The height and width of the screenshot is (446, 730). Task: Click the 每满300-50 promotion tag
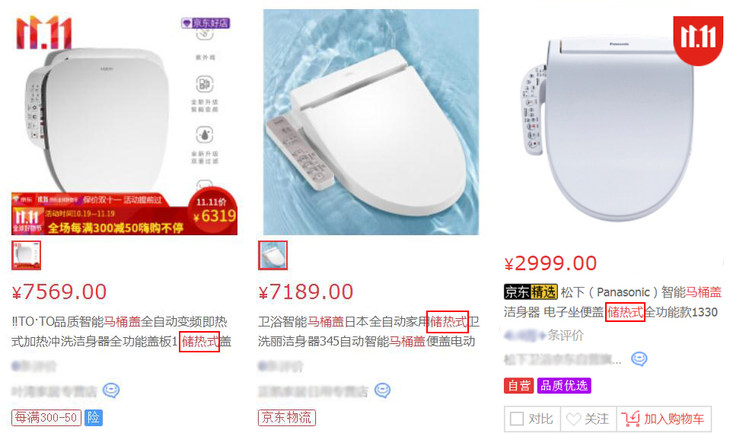click(46, 417)
